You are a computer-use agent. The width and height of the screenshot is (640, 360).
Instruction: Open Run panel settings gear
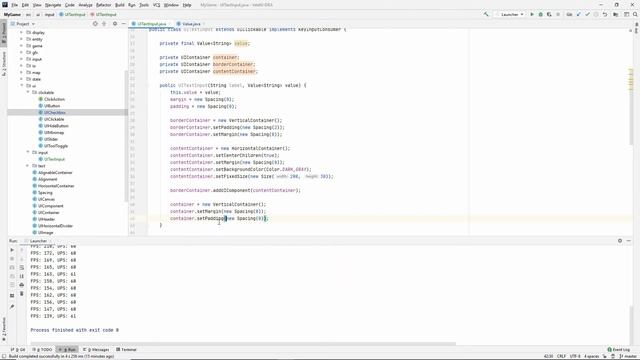point(620,241)
